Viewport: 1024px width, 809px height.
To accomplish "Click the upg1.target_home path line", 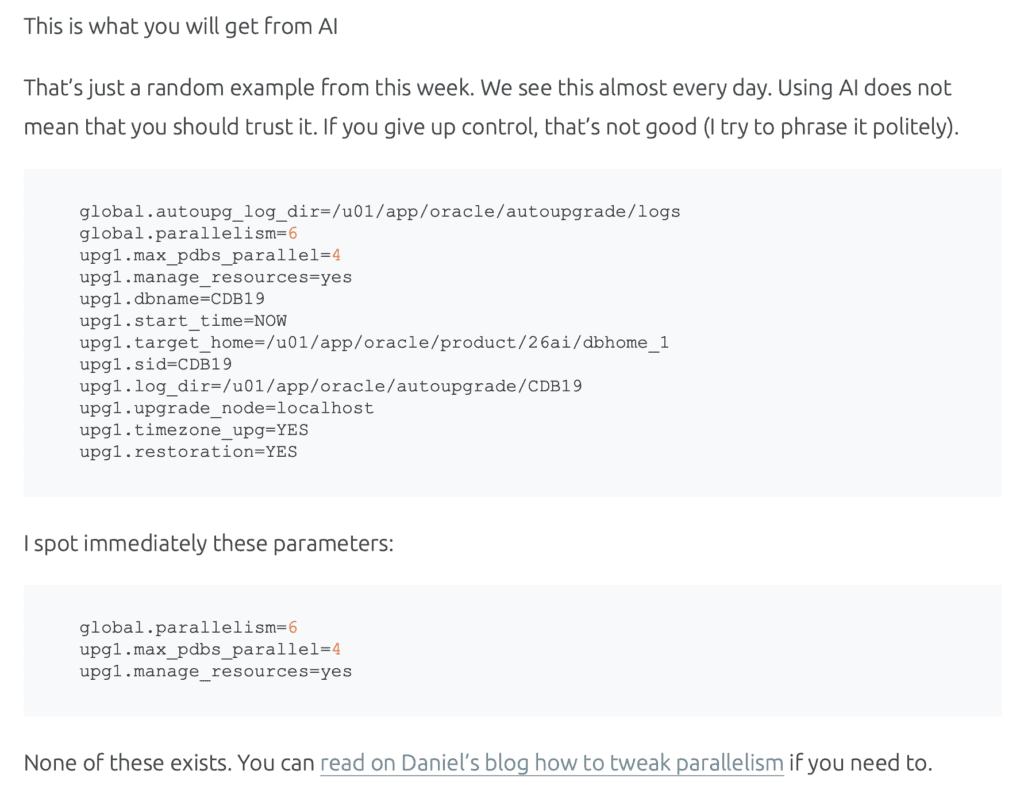I will (x=374, y=343).
